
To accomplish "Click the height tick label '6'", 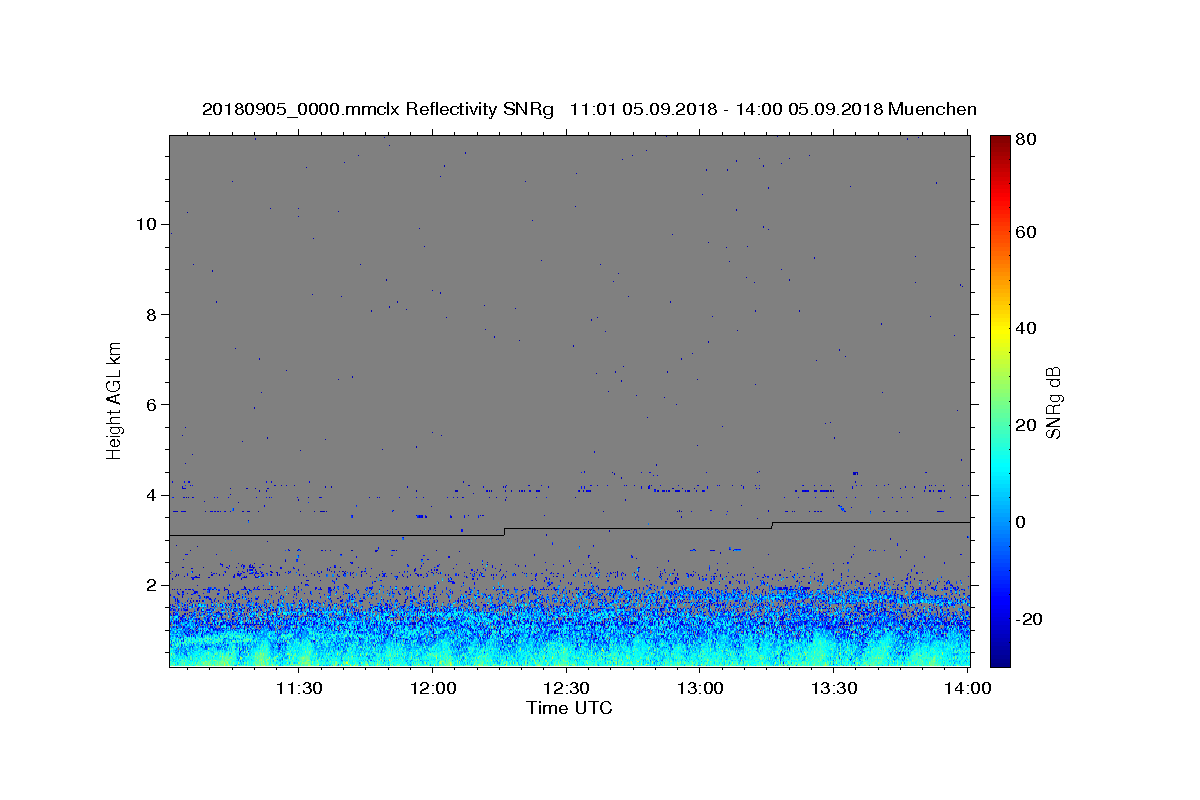I will pos(152,404).
